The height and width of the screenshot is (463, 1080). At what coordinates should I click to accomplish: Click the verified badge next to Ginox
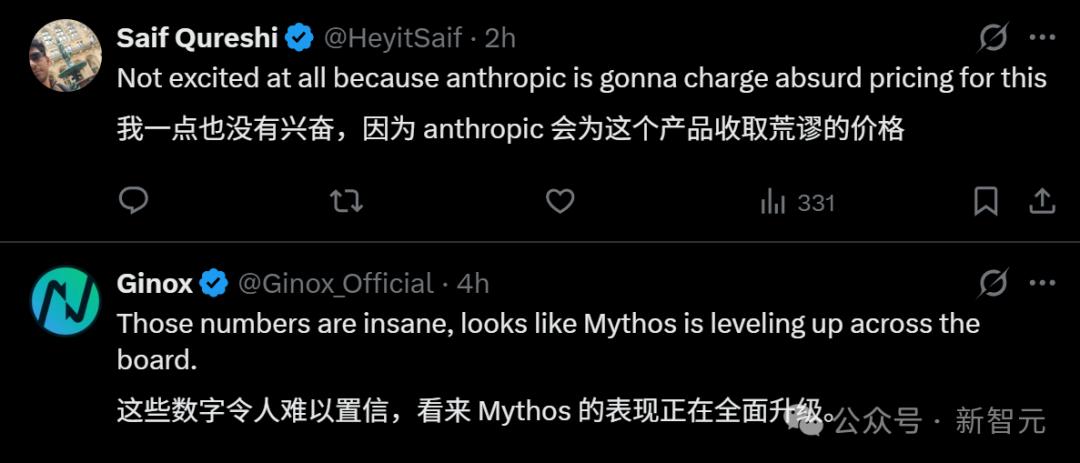(x=214, y=284)
